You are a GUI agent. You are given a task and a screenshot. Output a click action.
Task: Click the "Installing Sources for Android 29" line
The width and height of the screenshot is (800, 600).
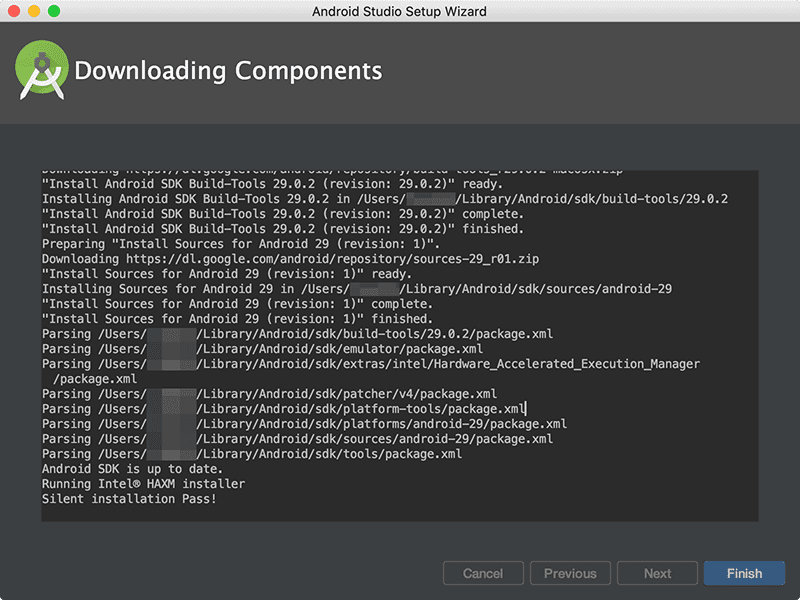point(357,289)
